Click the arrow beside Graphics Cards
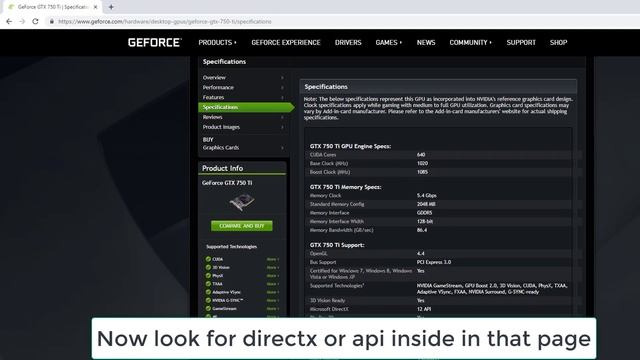This screenshot has height=360, width=640. coord(282,148)
